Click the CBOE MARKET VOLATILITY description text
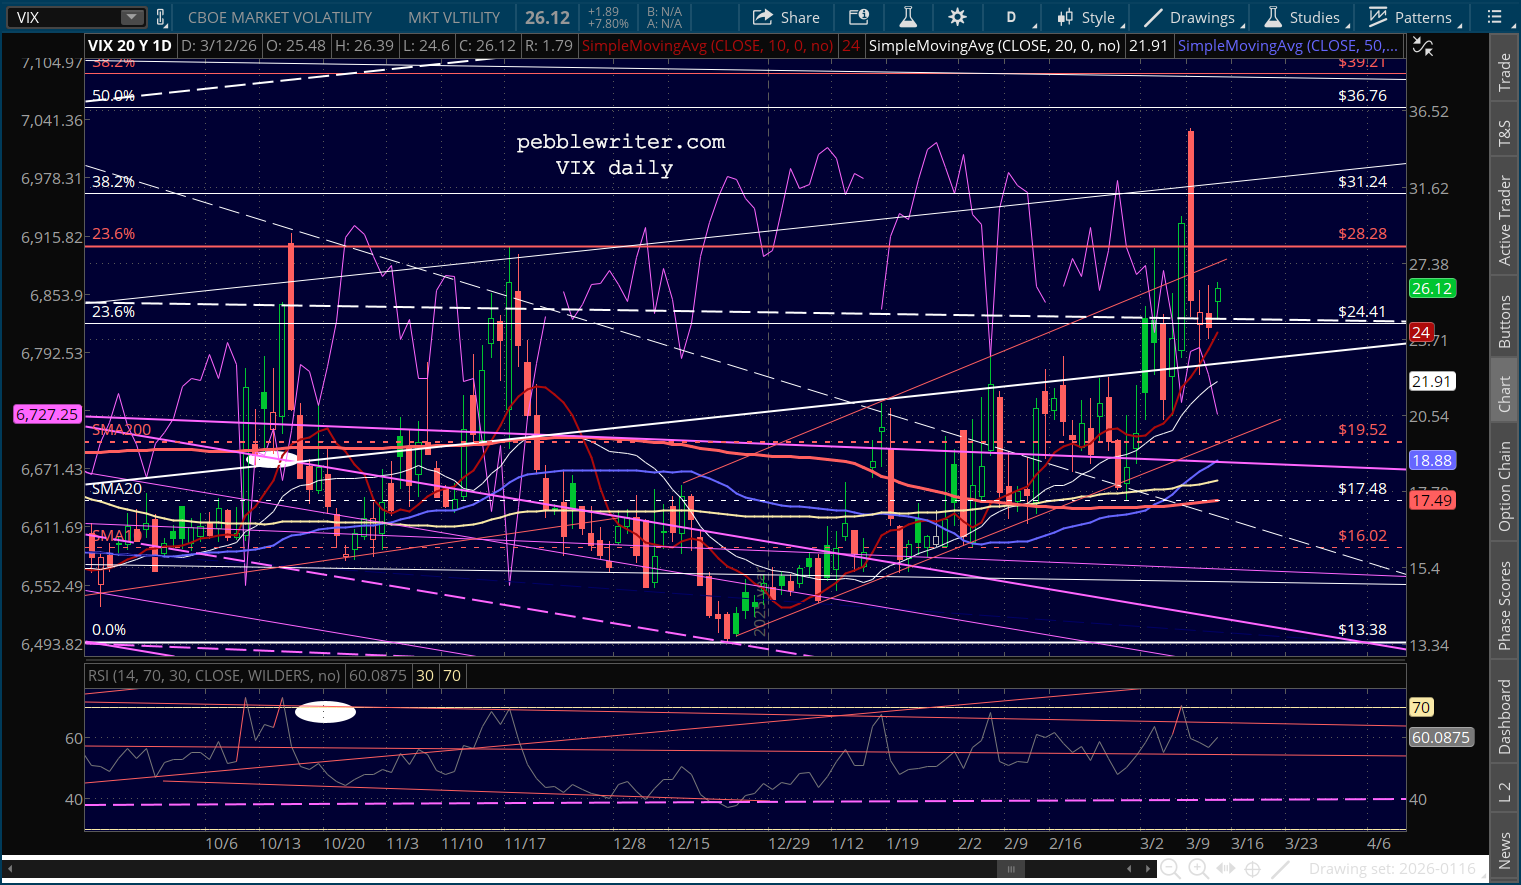 [x=280, y=17]
